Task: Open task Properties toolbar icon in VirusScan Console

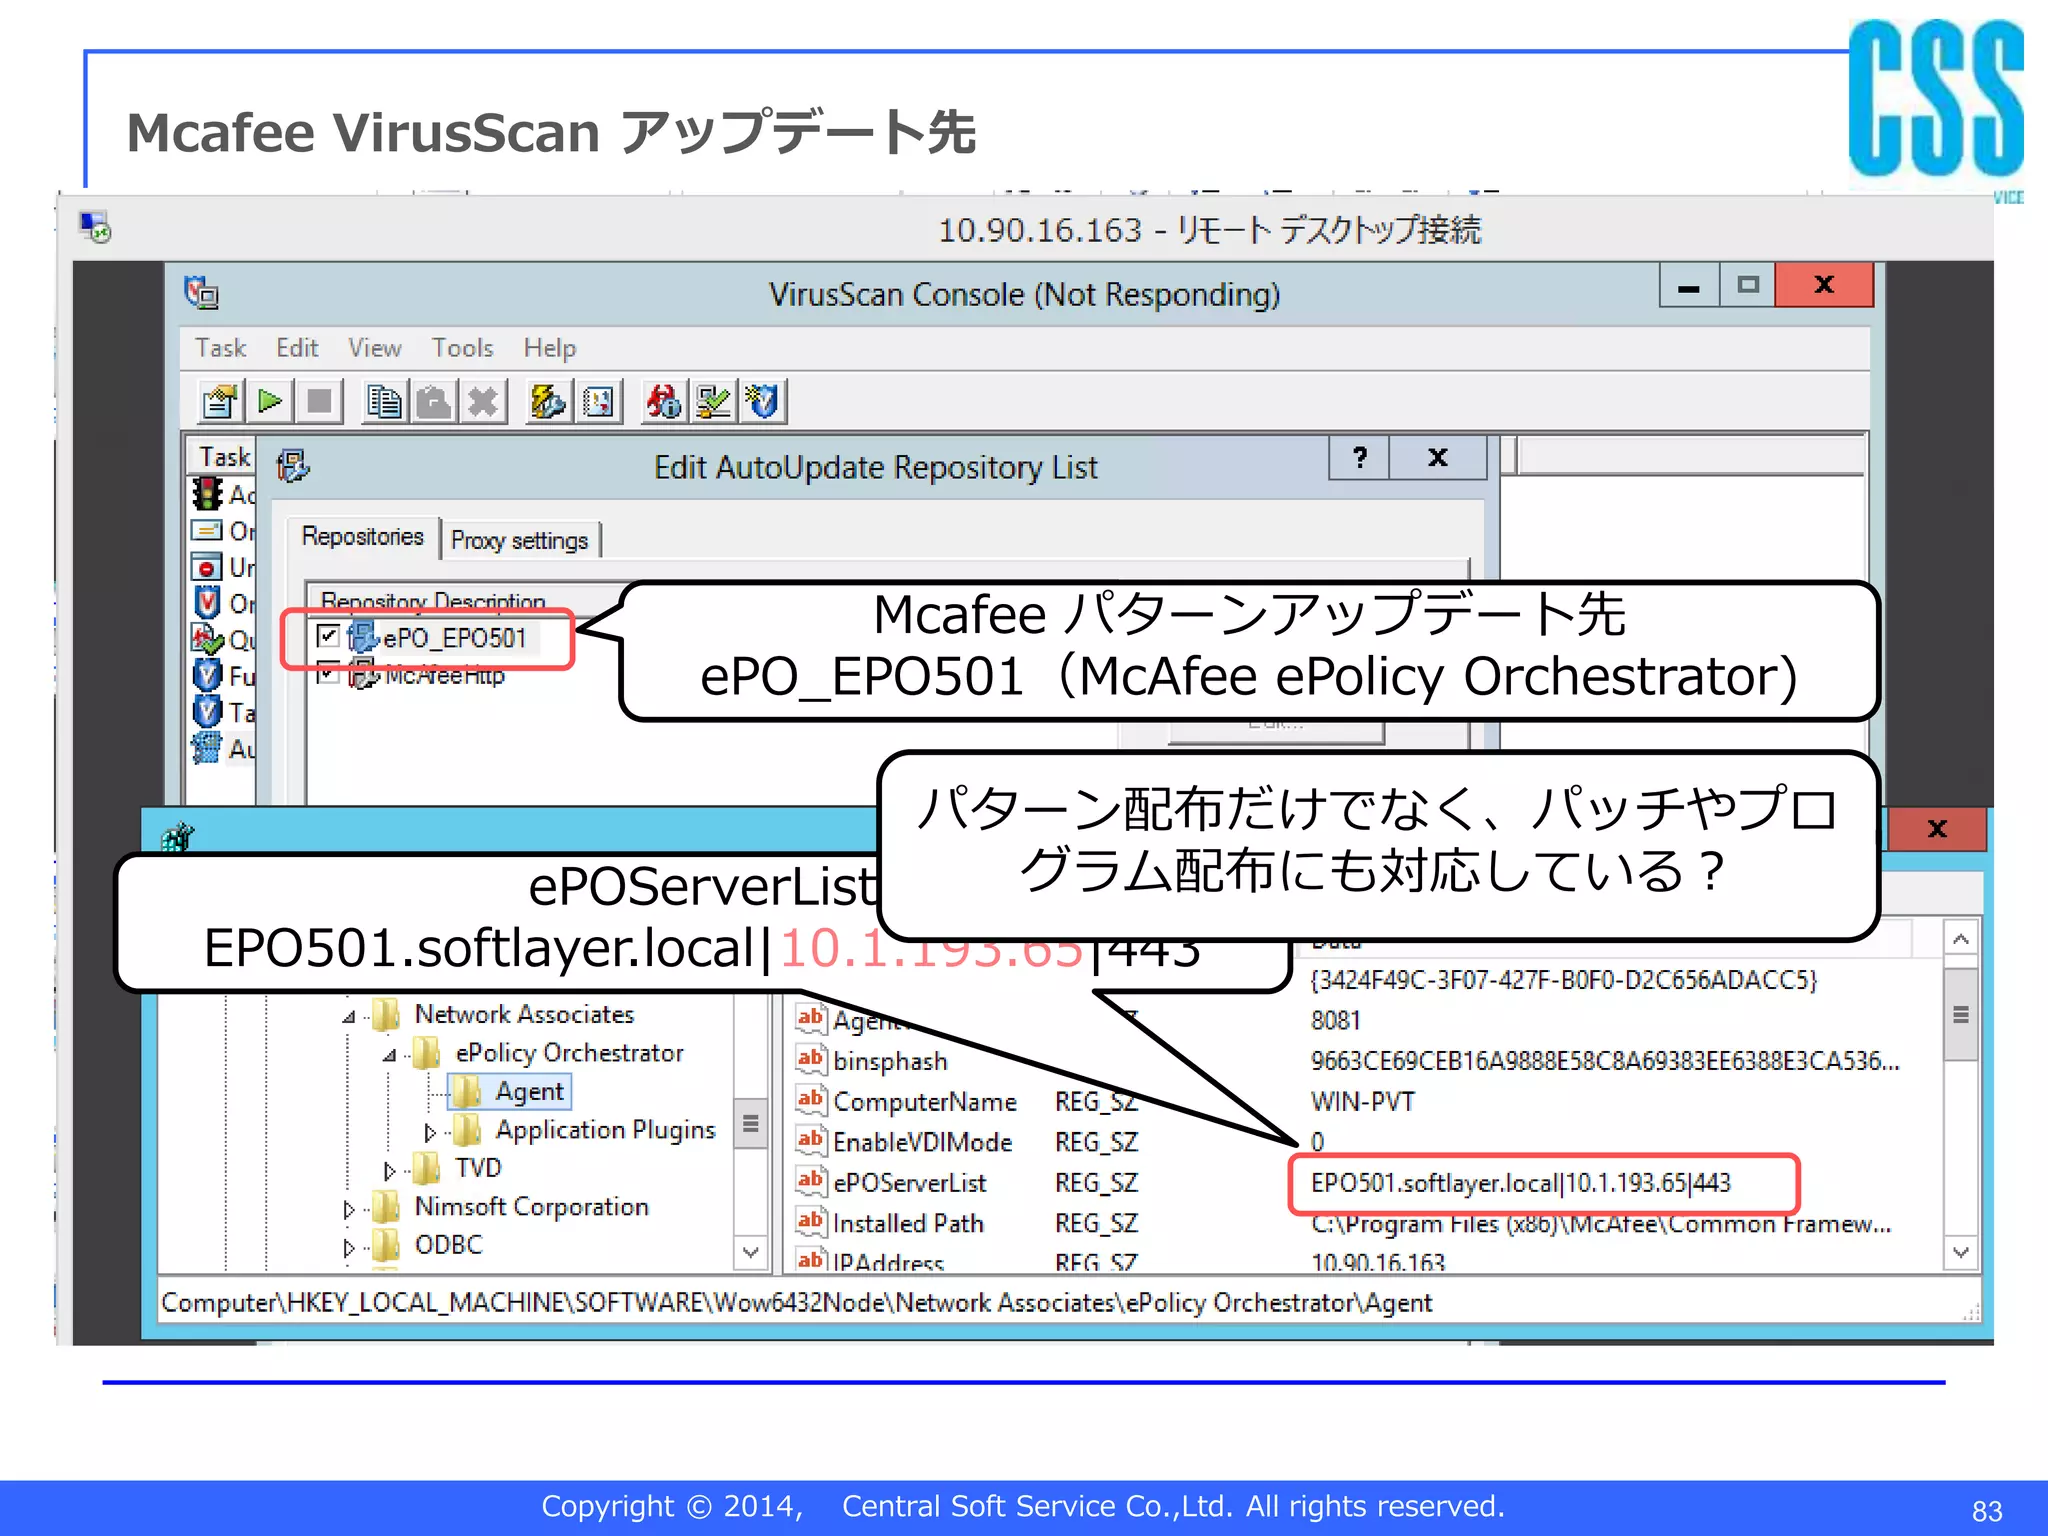Action: click(220, 402)
